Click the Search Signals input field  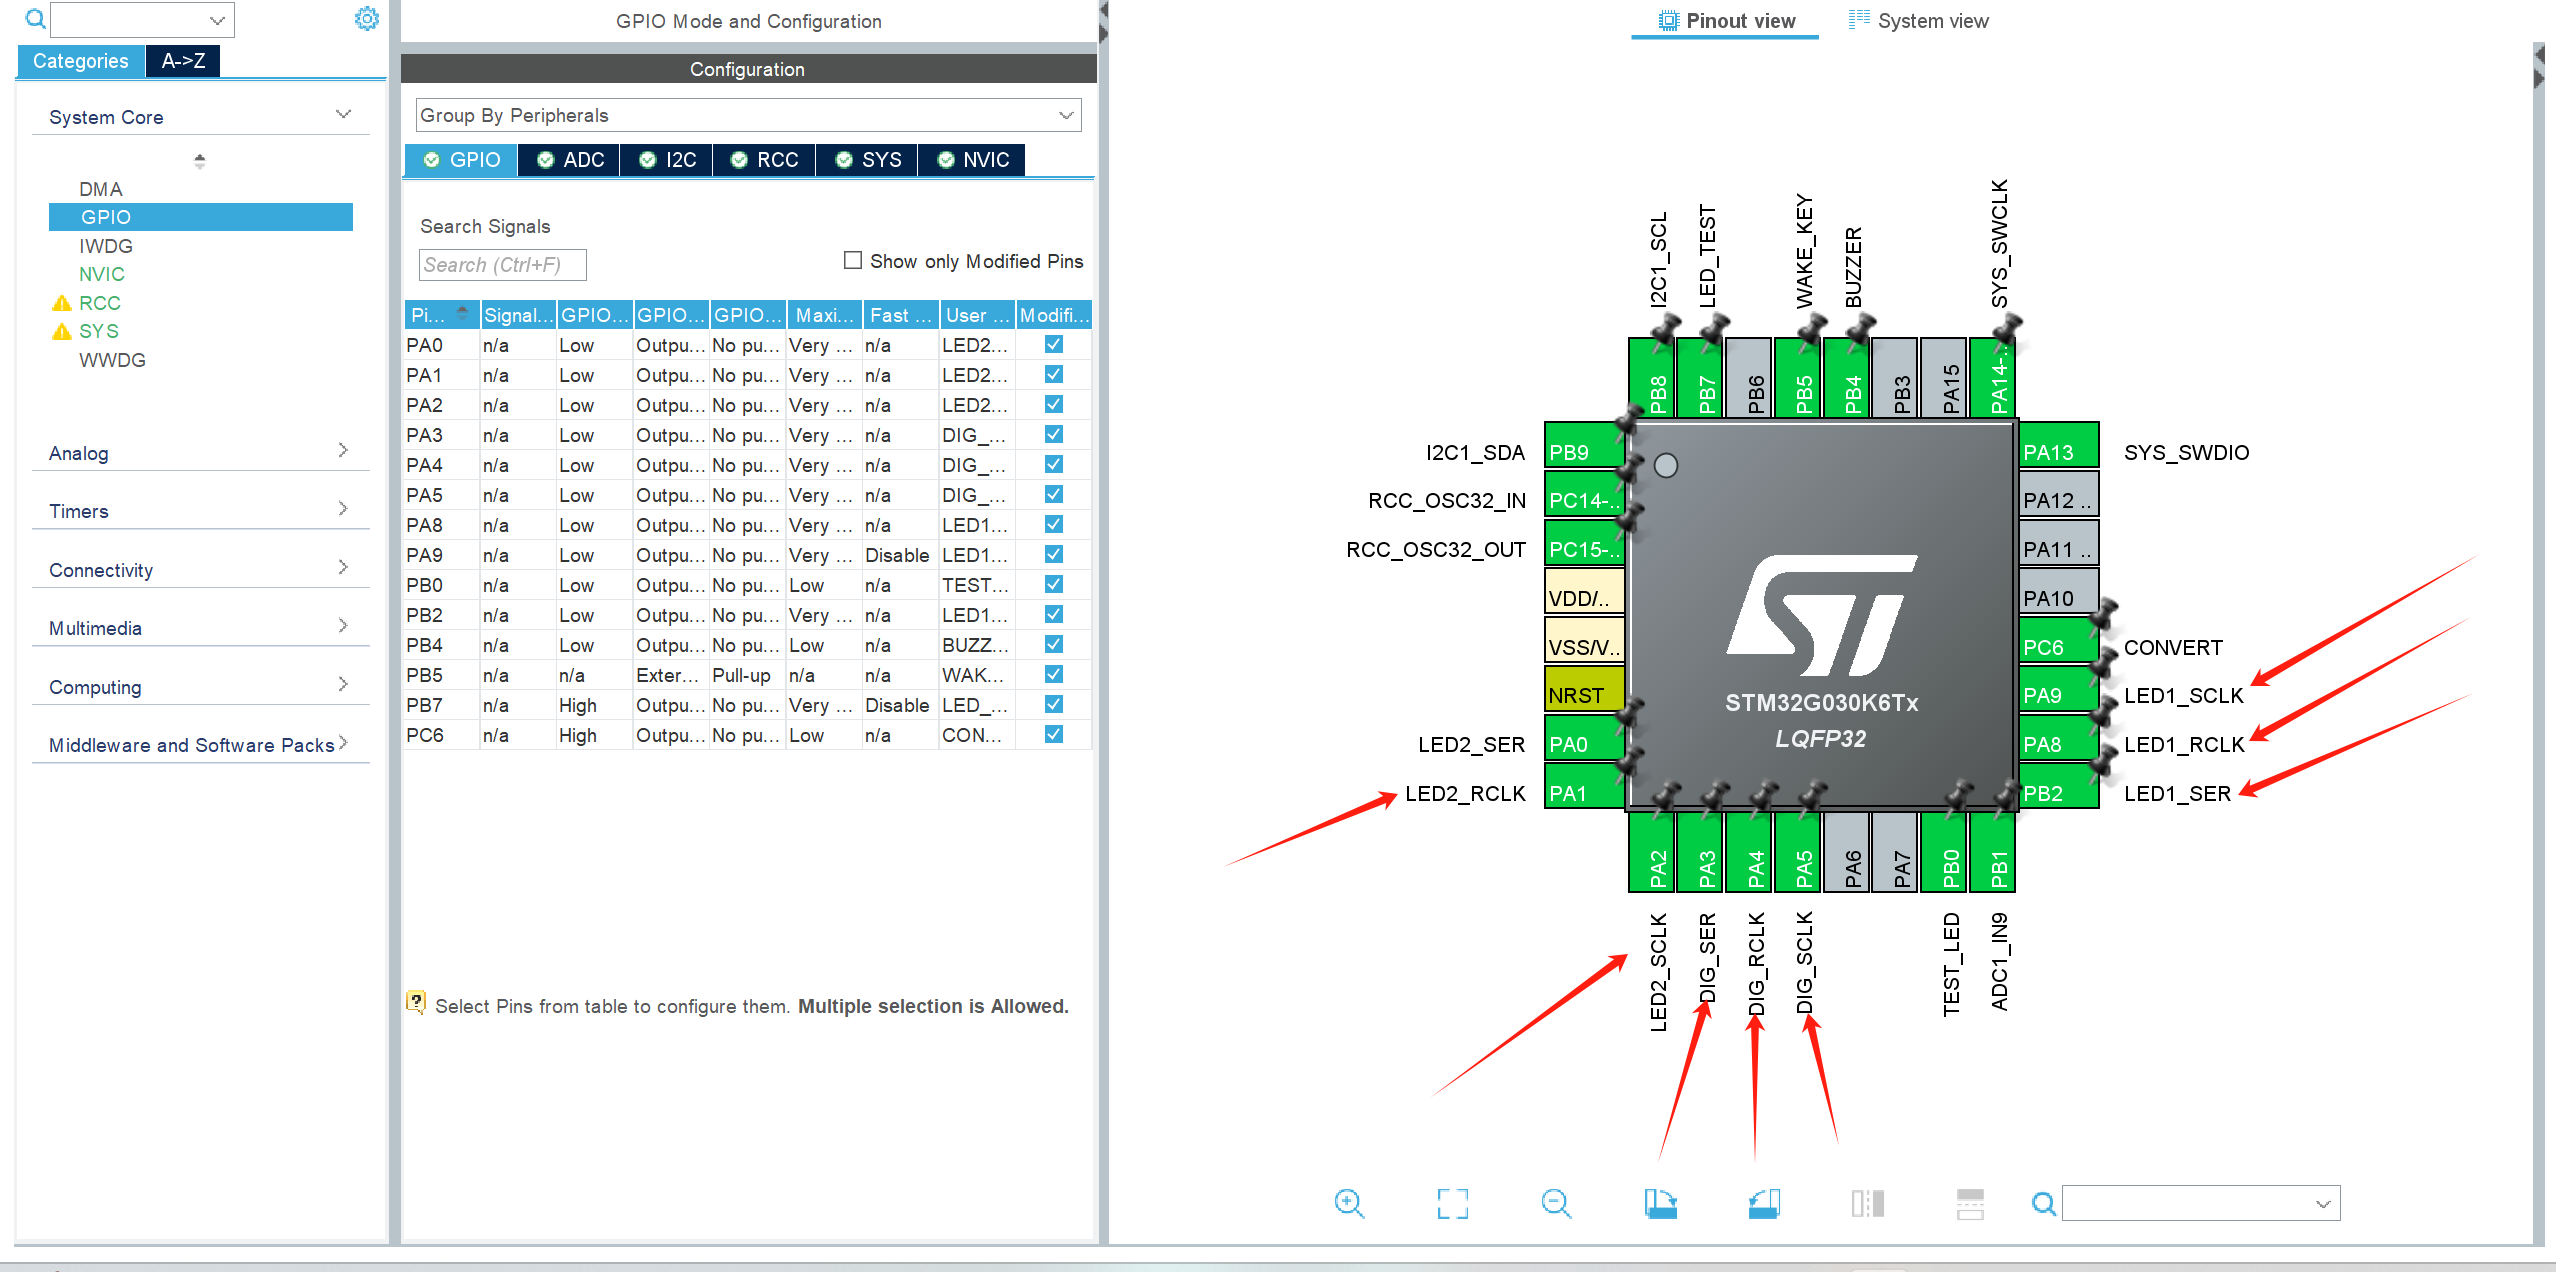(x=502, y=264)
